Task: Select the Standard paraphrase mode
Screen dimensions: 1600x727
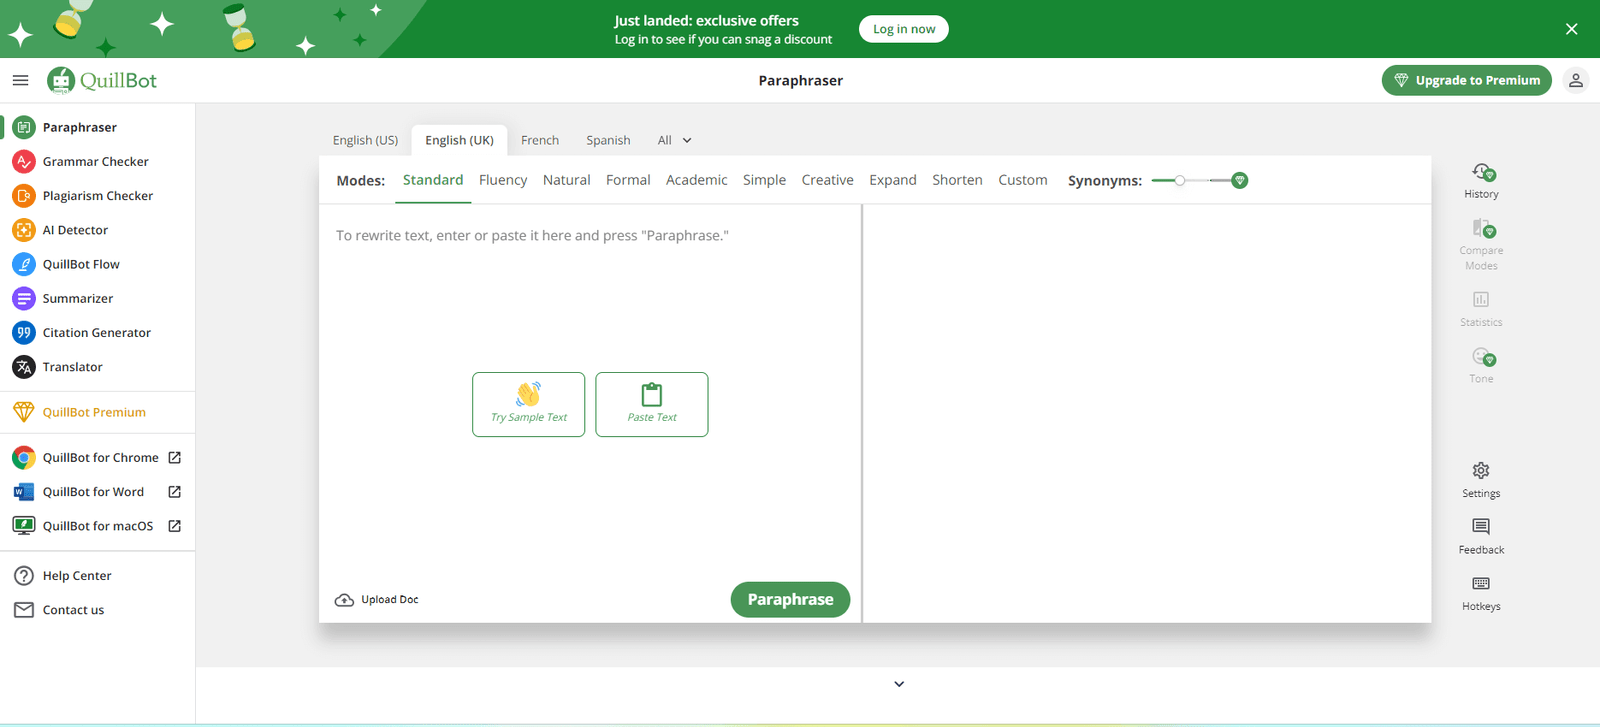Action: click(x=433, y=180)
